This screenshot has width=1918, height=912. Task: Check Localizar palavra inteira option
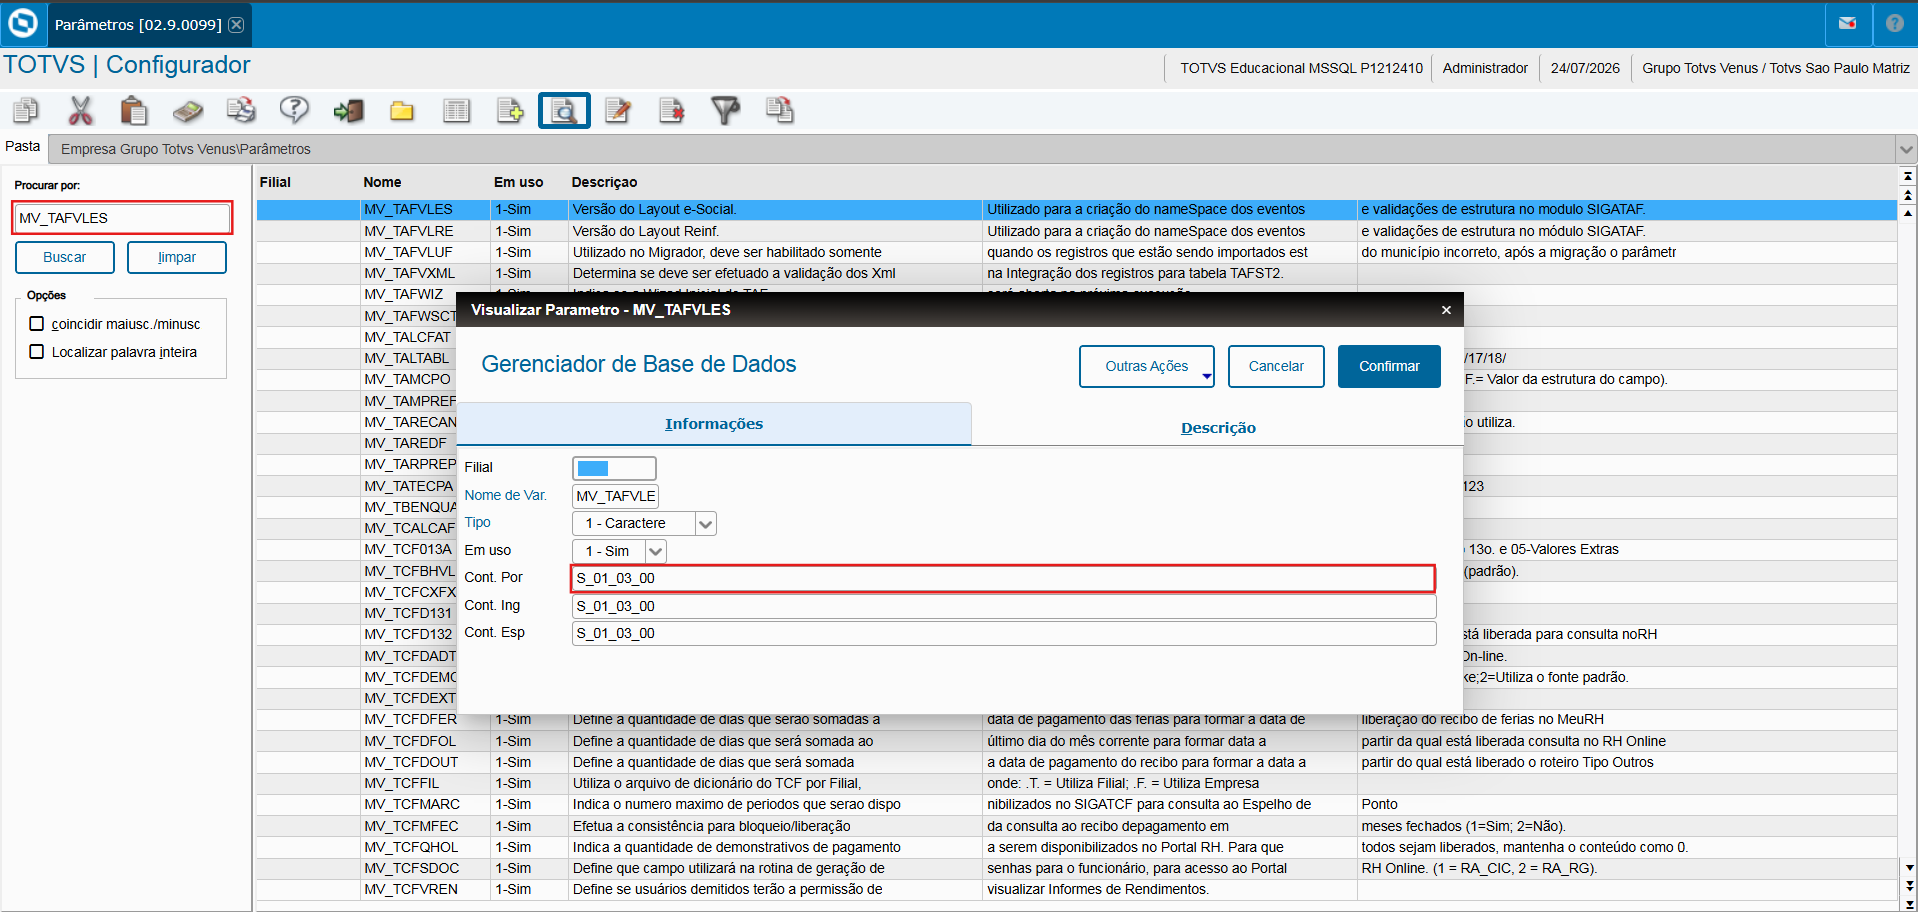(37, 352)
